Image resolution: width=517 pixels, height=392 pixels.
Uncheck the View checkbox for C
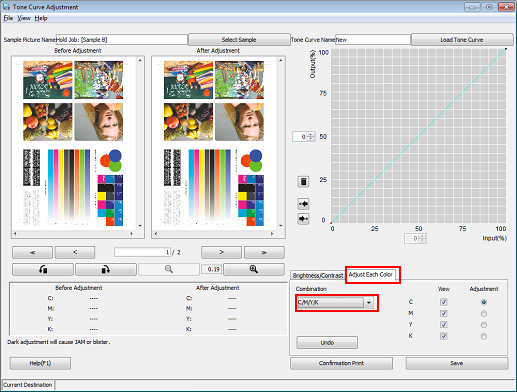point(443,302)
